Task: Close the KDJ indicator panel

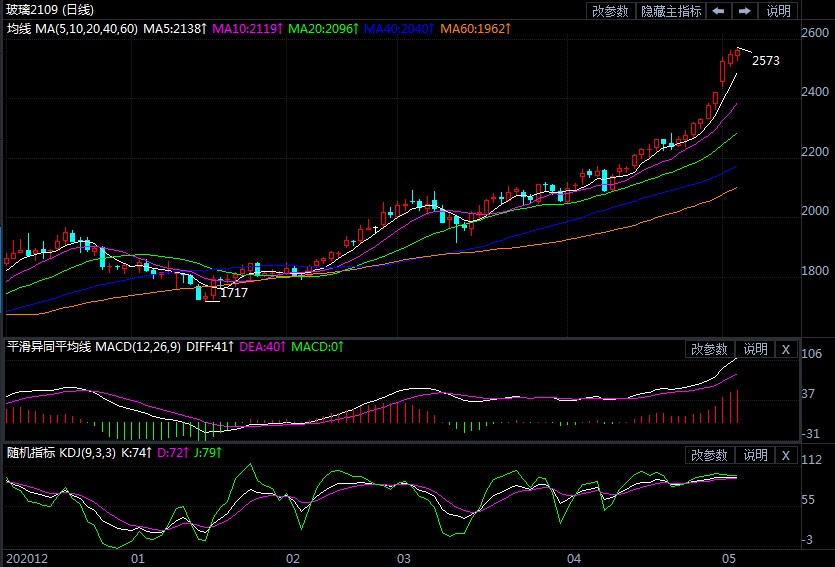Action: [785, 455]
